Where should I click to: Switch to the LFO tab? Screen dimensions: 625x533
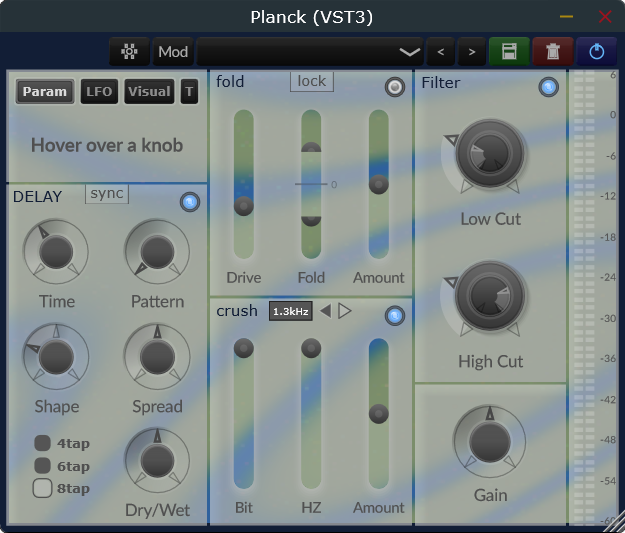[99, 92]
